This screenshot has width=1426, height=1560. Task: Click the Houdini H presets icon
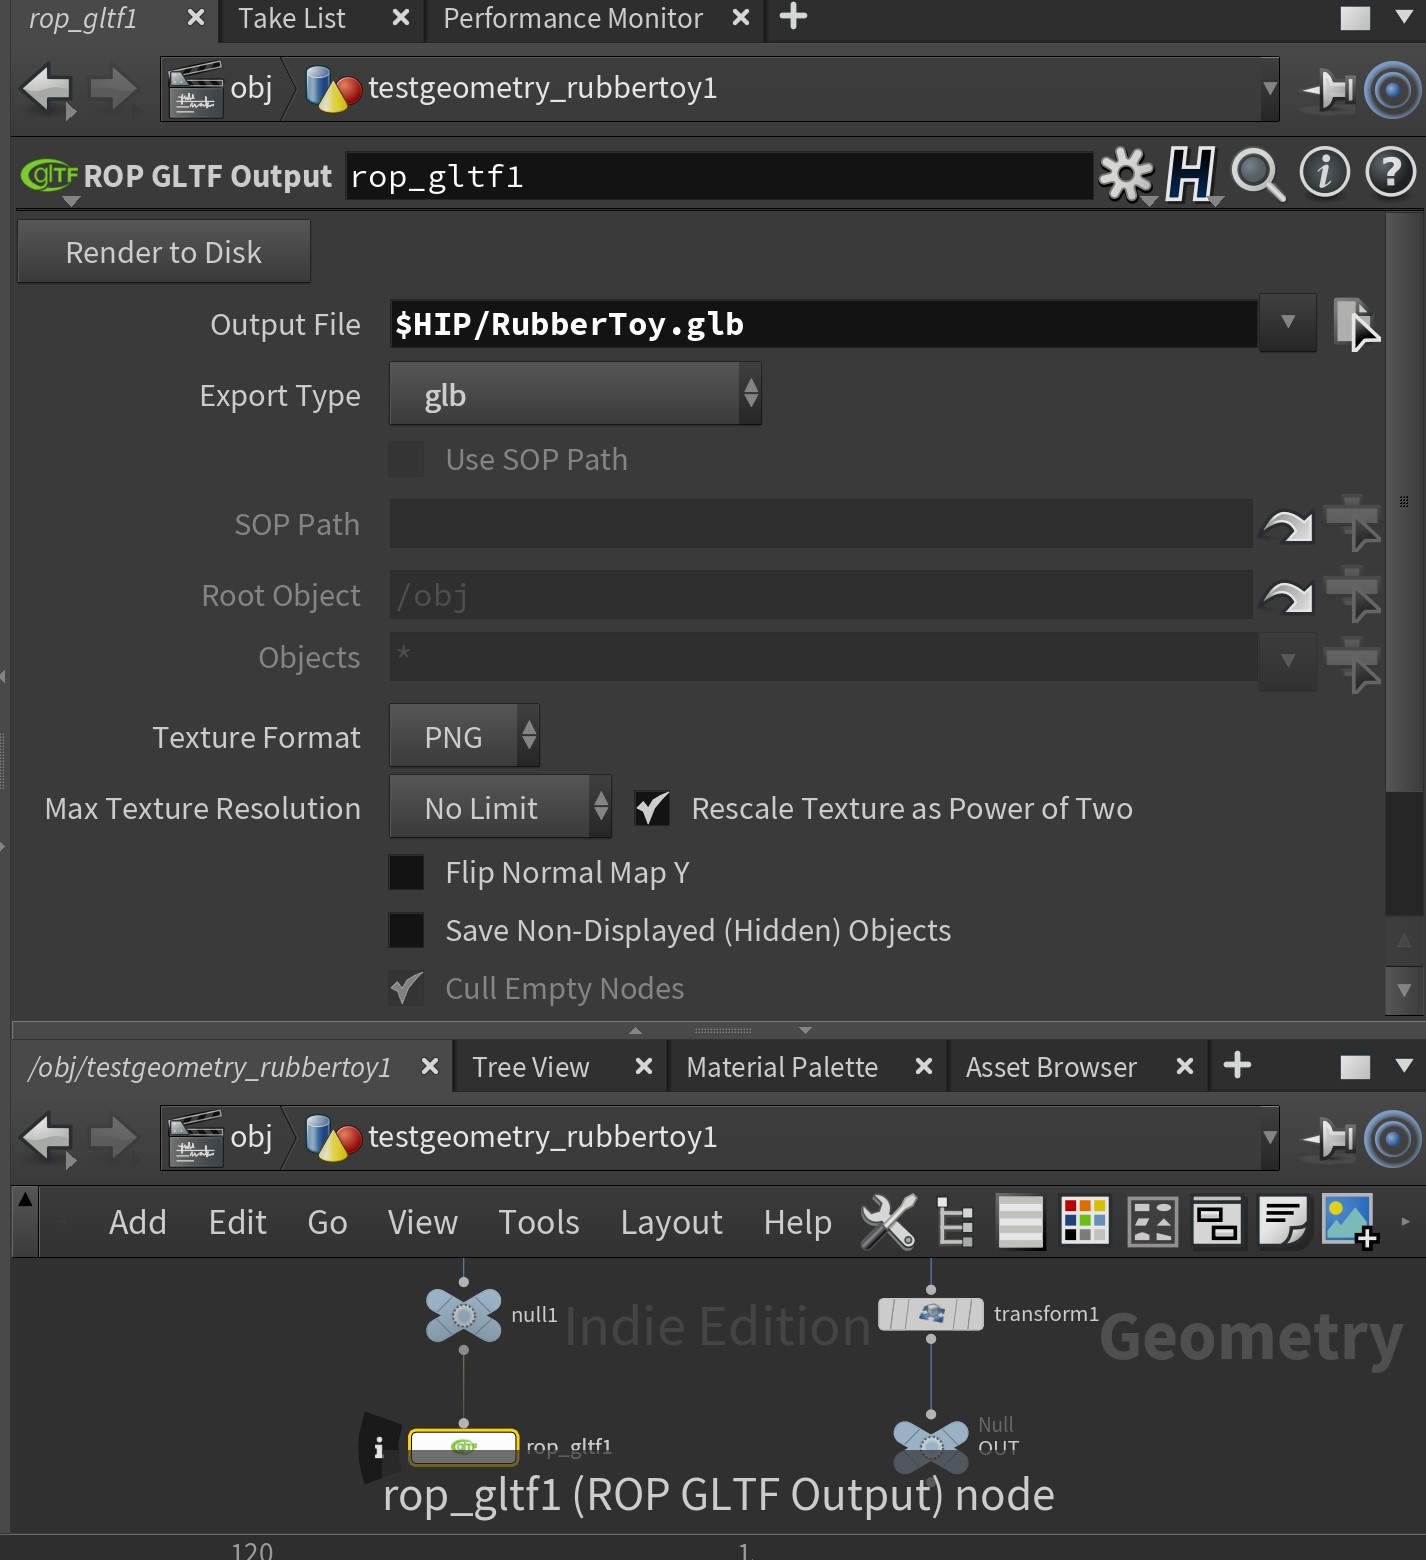click(x=1191, y=175)
